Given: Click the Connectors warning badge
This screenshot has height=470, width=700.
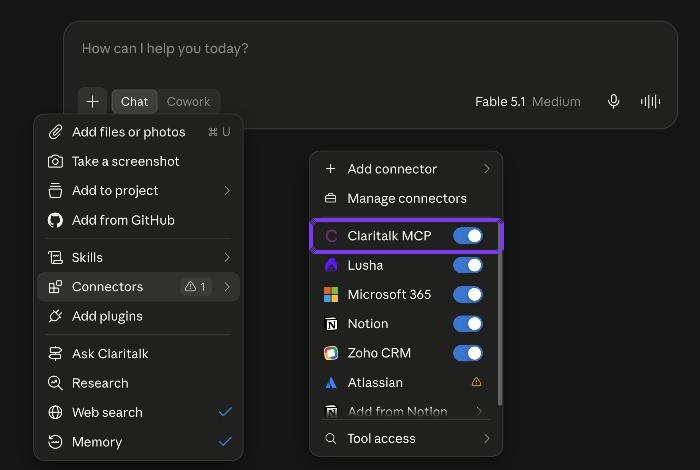Looking at the screenshot, I should pyautogui.click(x=196, y=287).
